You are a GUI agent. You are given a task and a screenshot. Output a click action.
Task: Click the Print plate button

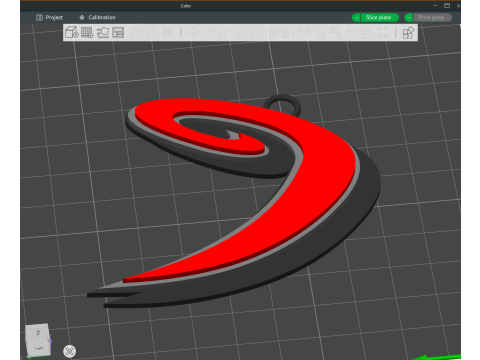(x=432, y=17)
